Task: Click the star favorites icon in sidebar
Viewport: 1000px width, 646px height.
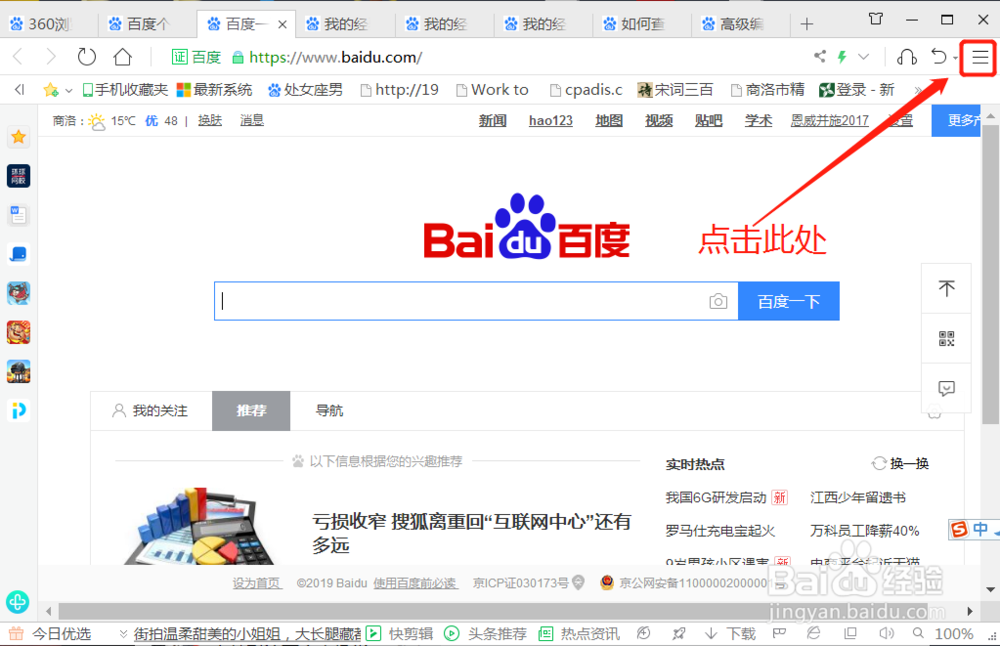Action: tap(18, 136)
